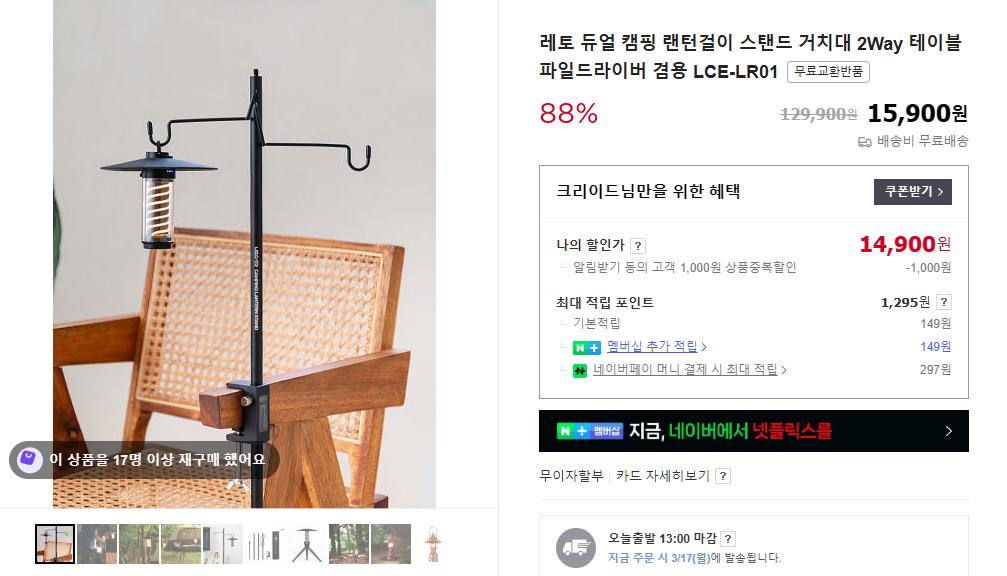Click the purple repurchase badge icon

[29, 460]
